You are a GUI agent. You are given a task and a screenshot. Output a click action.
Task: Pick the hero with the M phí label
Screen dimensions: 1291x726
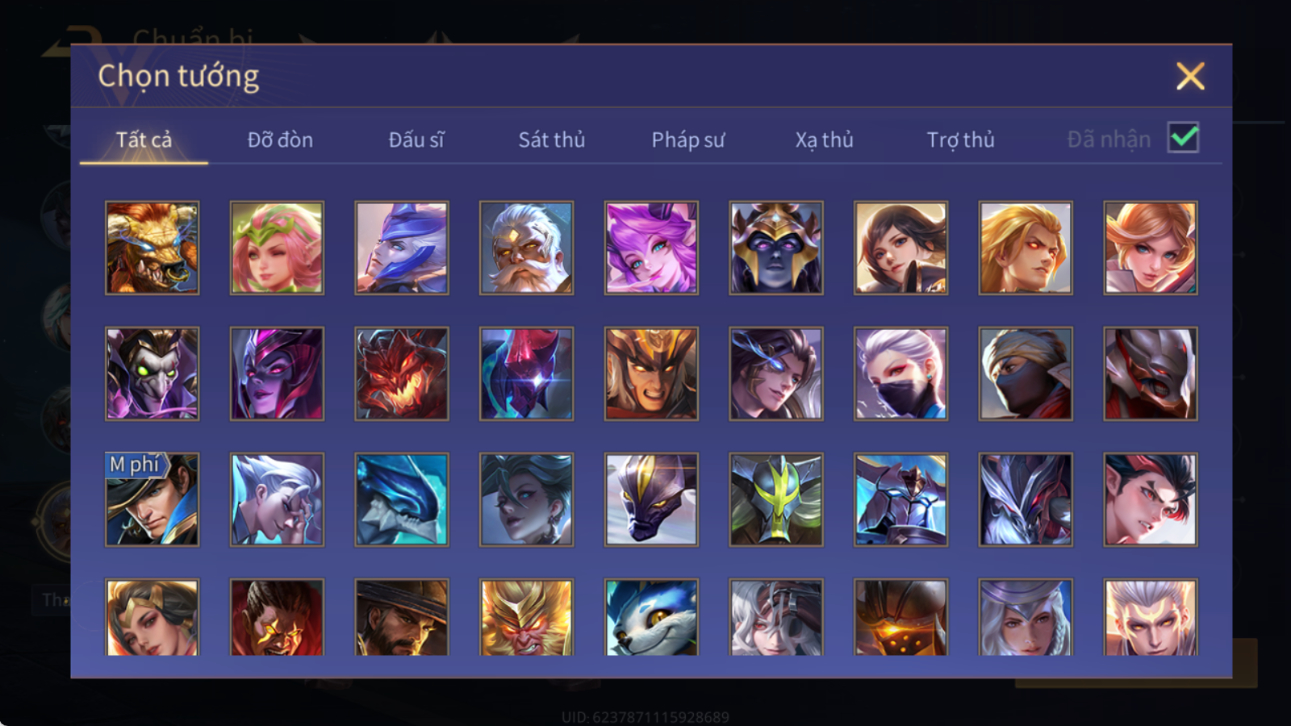152,499
